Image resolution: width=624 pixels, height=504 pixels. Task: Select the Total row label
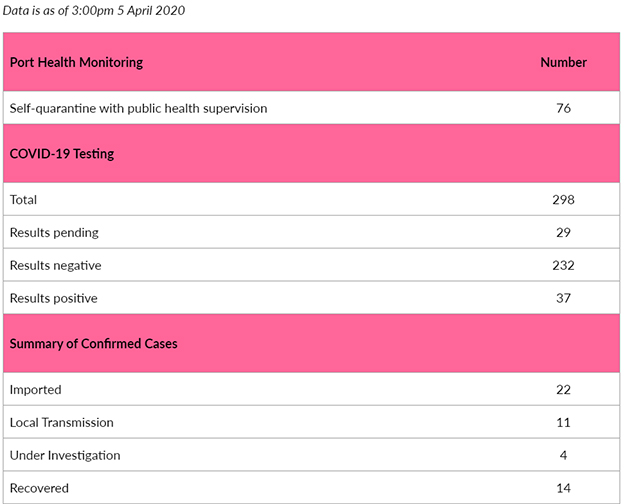(x=23, y=199)
